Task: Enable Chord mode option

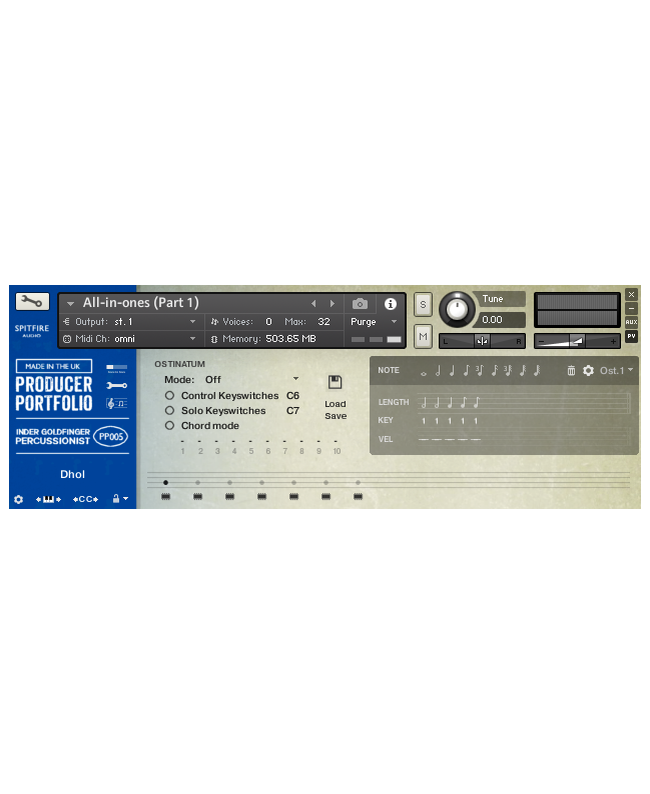Action: coord(170,426)
